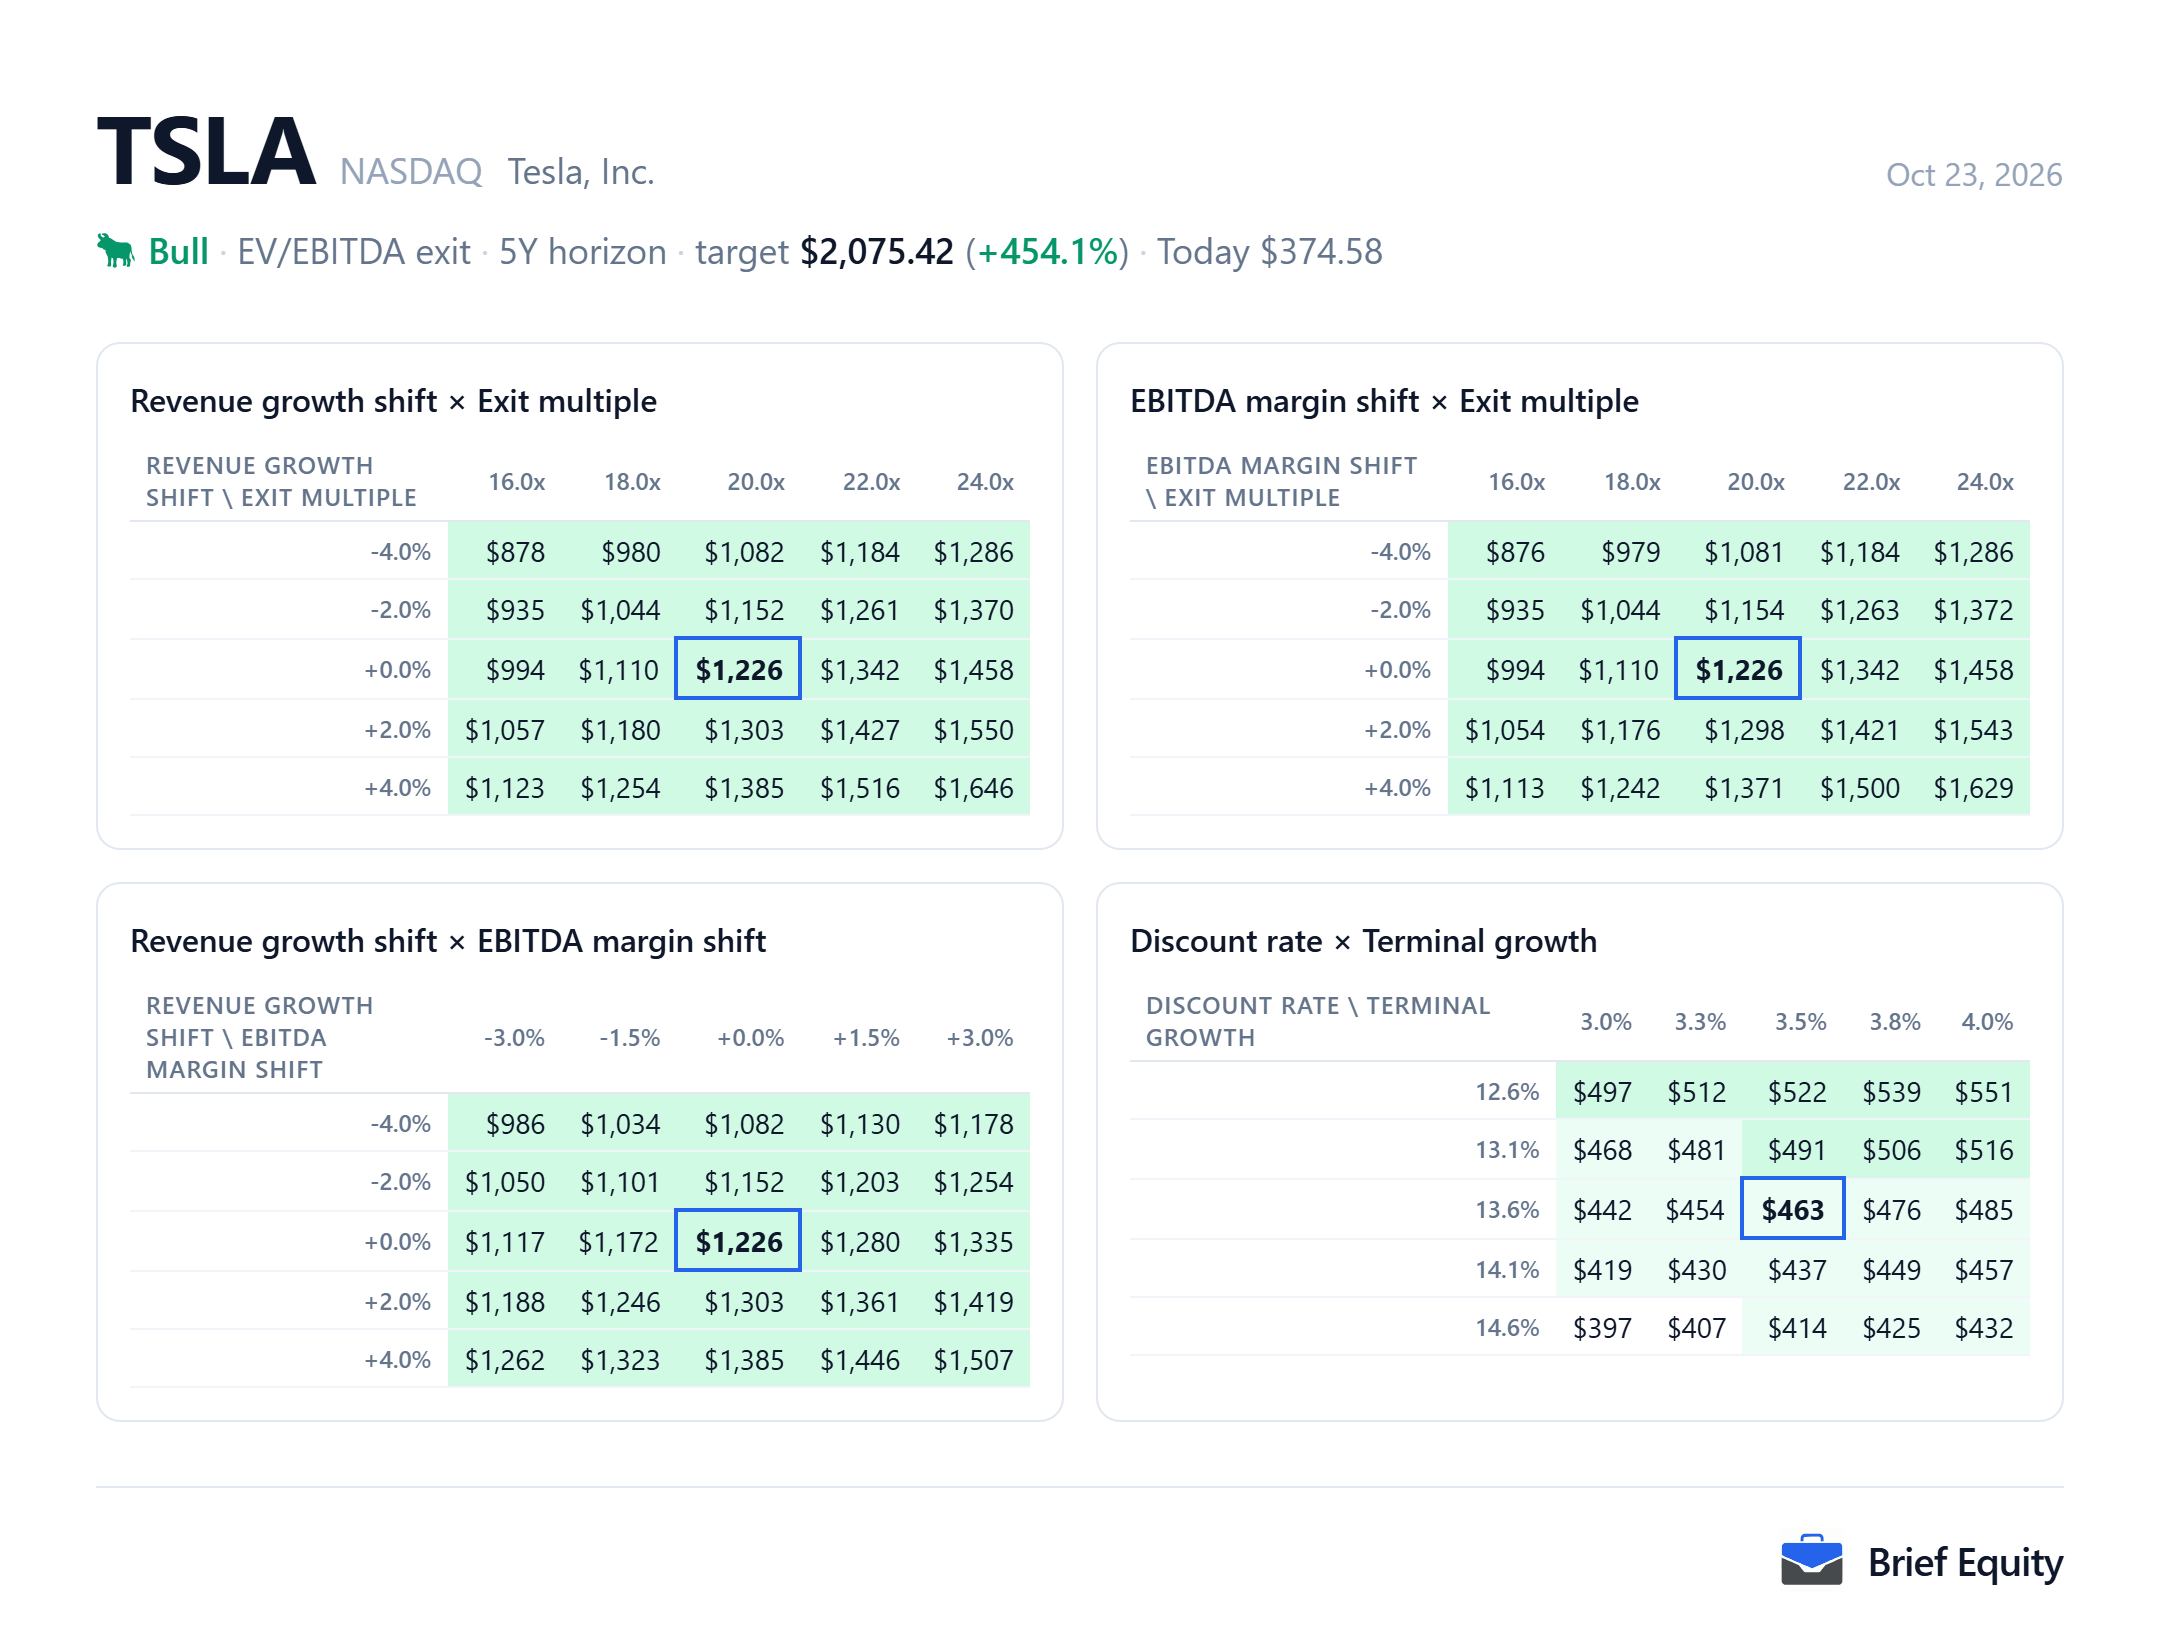The width and height of the screenshot is (2160, 1640).
Task: Click the Brief Equity brand name text
Action: 1965,1562
